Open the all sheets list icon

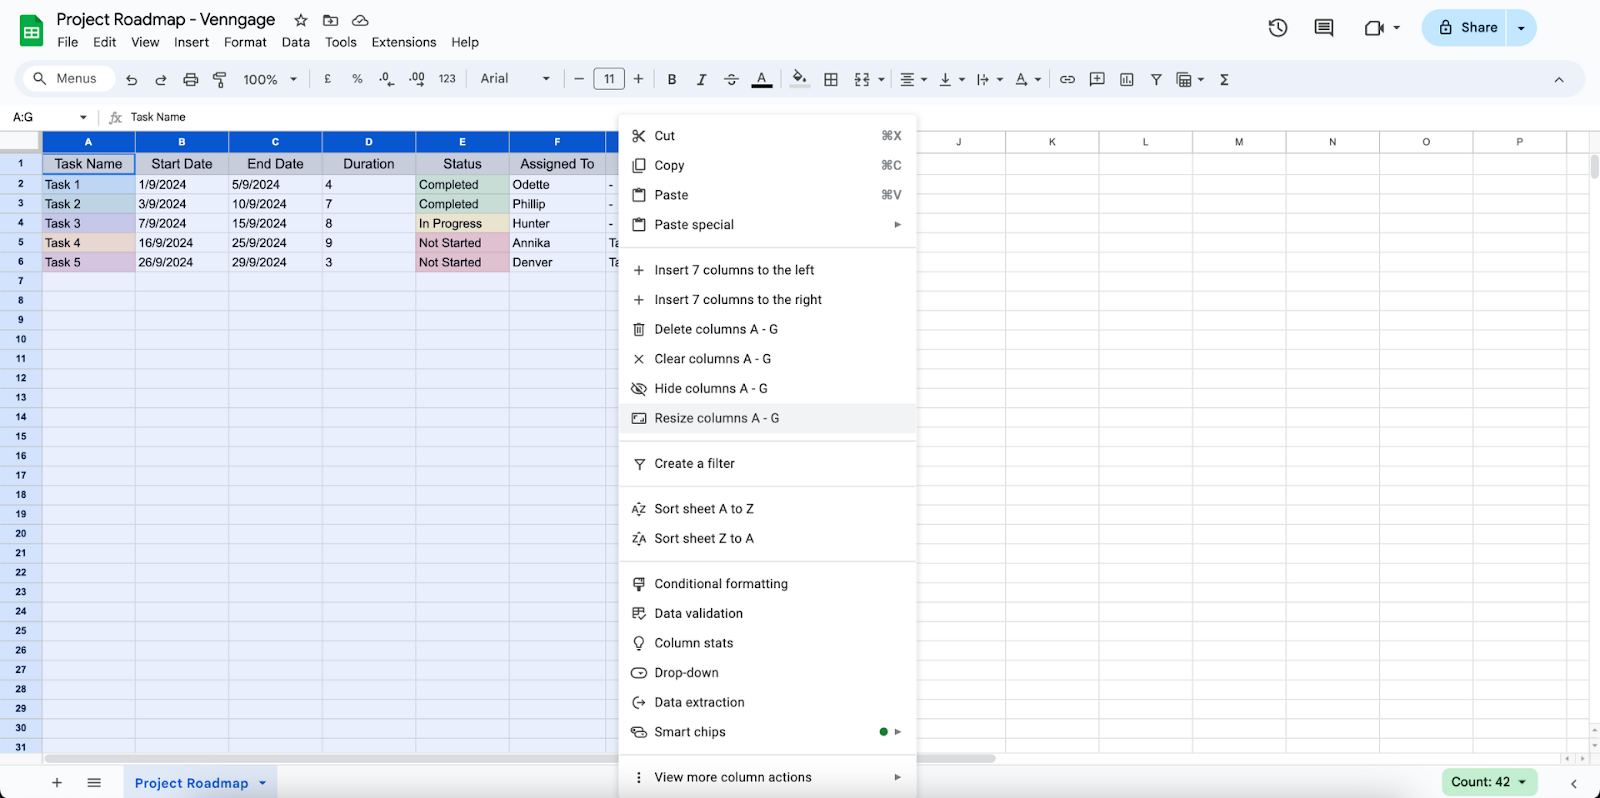coord(94,783)
